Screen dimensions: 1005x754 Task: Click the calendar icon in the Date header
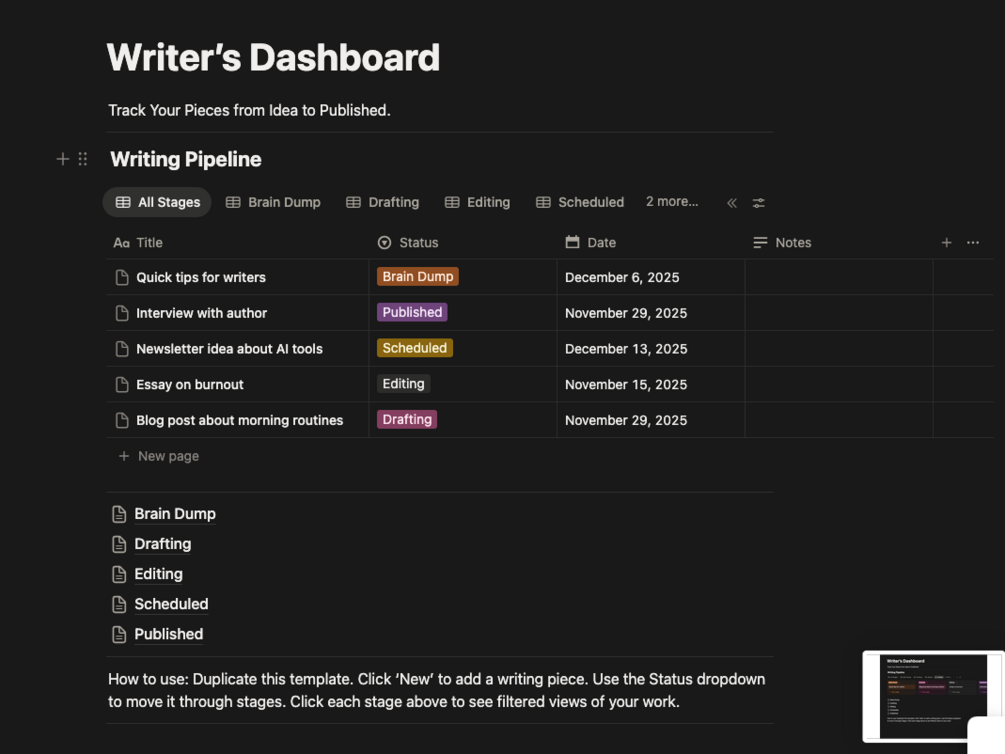point(572,242)
